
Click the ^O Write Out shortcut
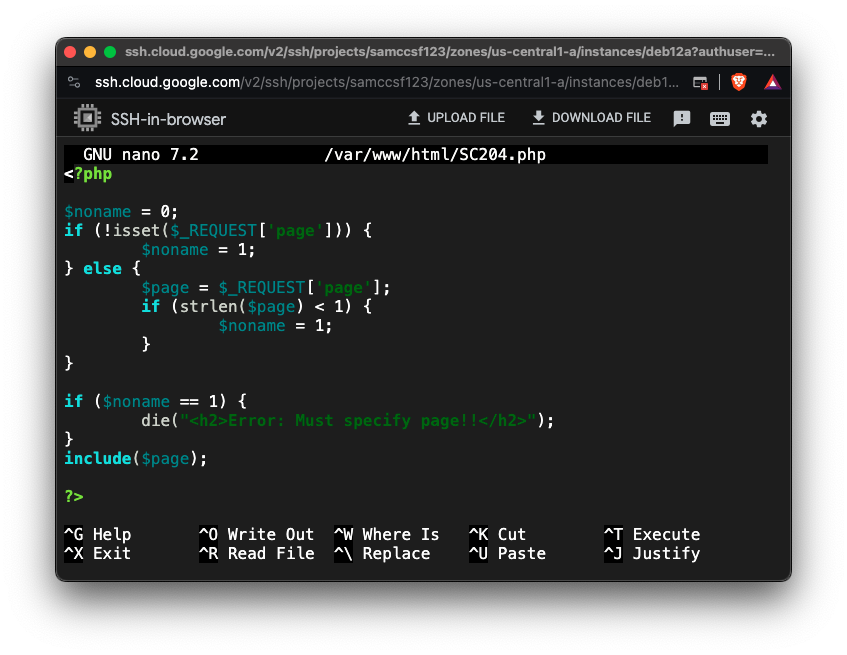[x=256, y=534]
